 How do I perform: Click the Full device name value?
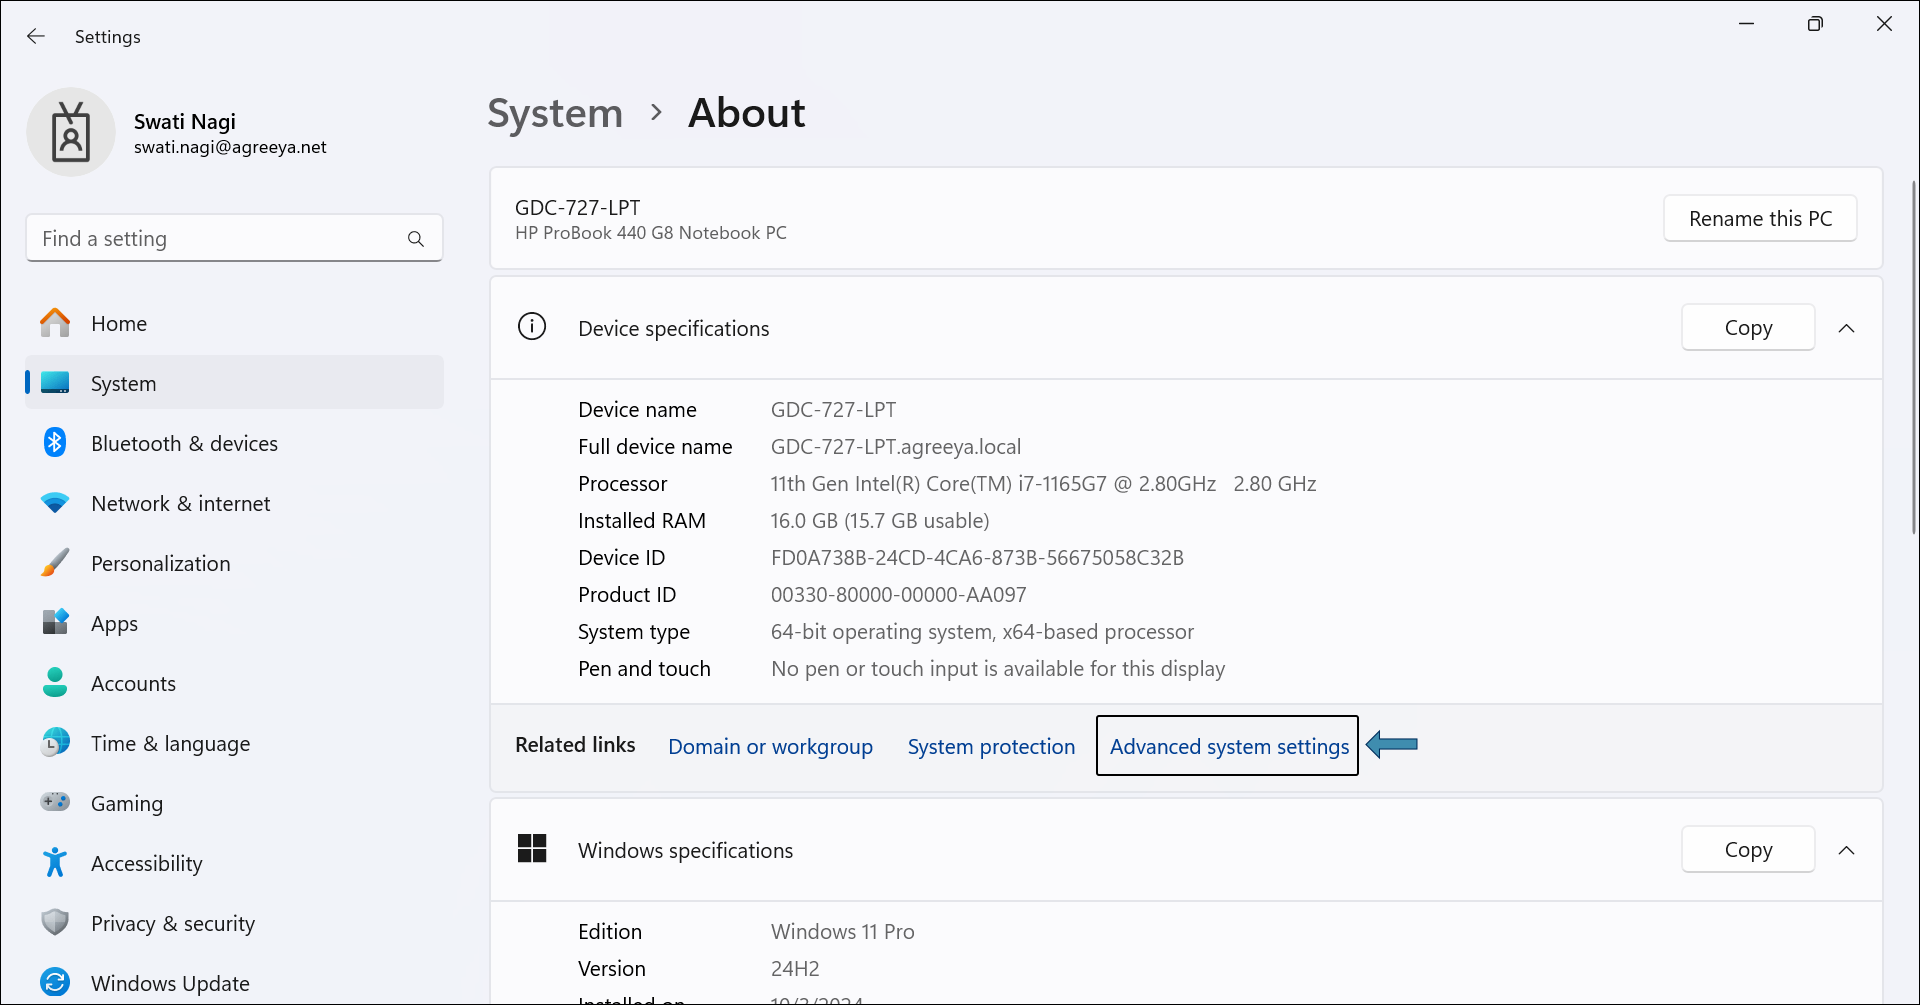pos(896,446)
